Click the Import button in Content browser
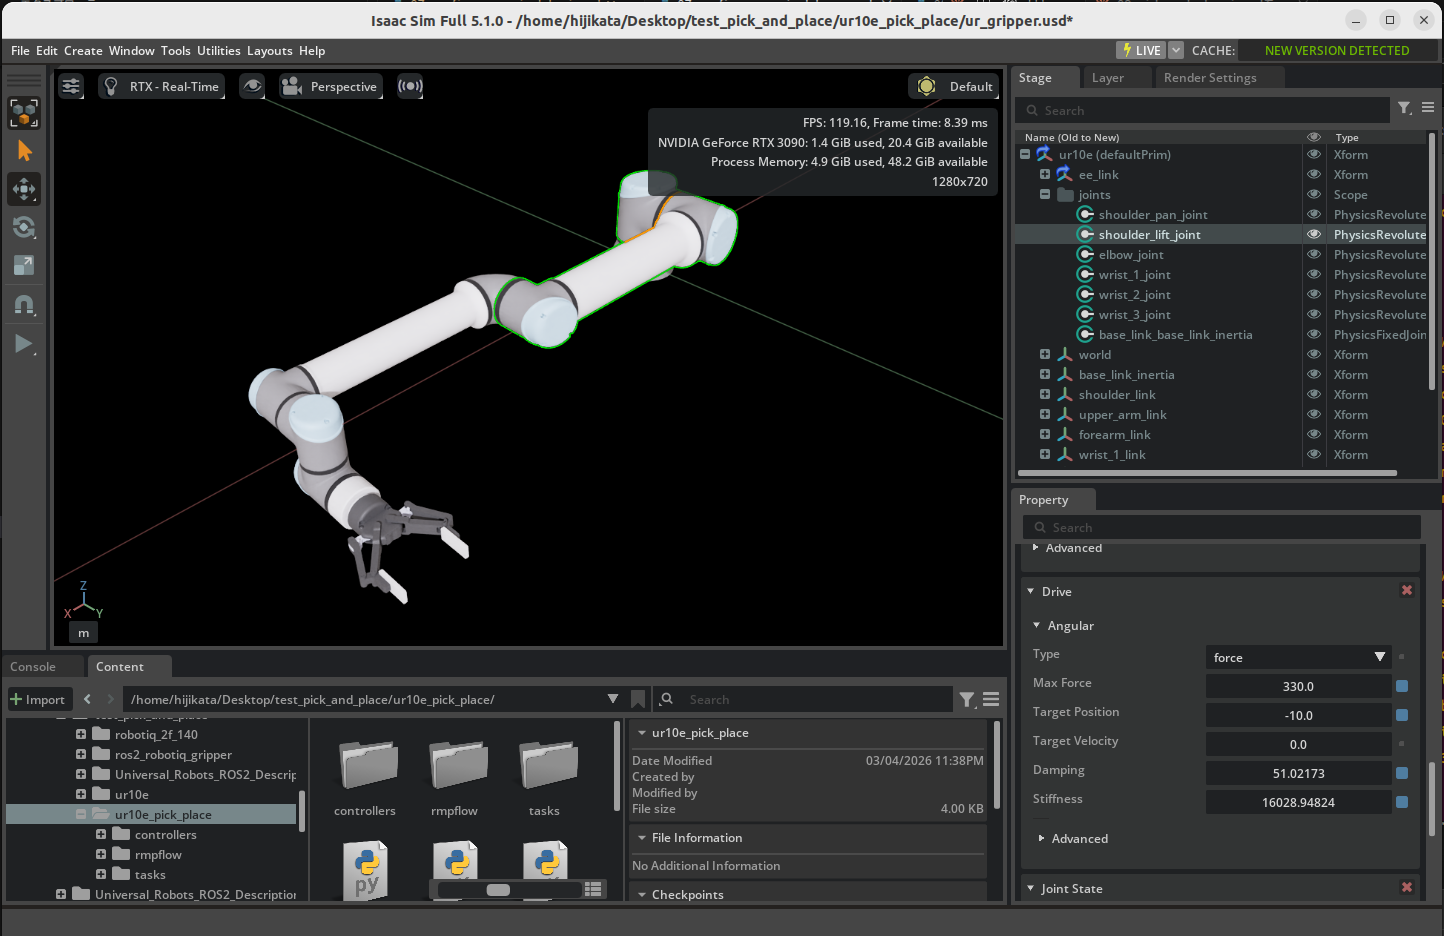 click(38, 699)
